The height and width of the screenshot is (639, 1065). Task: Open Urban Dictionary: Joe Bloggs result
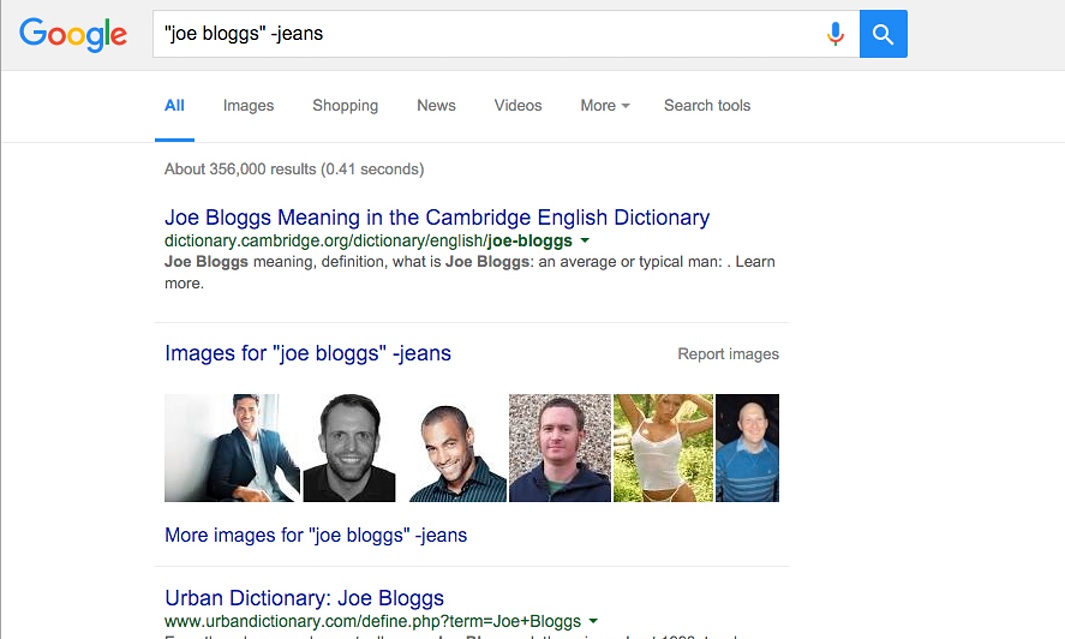click(304, 598)
